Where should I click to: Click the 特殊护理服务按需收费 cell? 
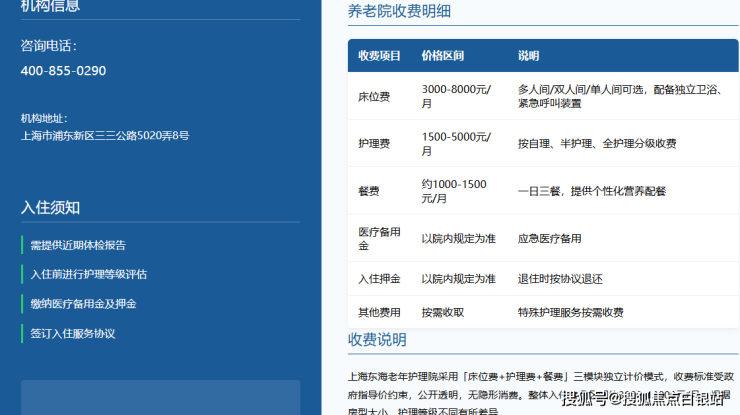[571, 313]
